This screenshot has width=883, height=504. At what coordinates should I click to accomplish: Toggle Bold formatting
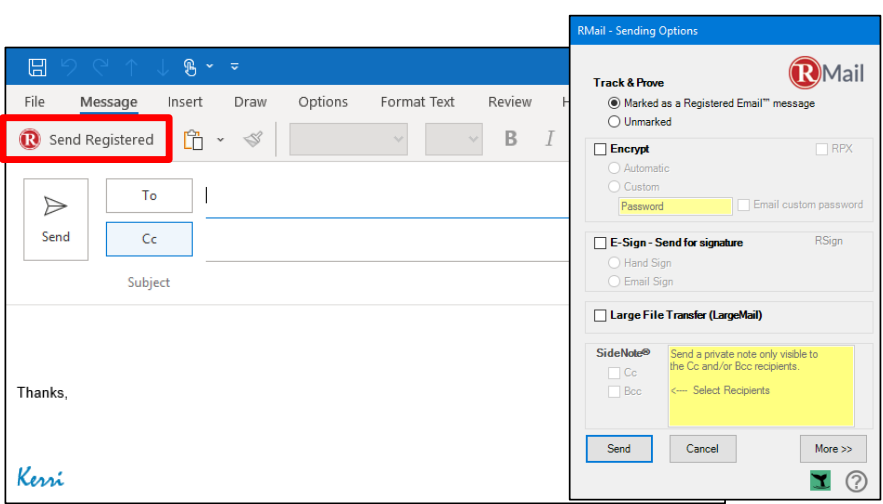point(510,139)
